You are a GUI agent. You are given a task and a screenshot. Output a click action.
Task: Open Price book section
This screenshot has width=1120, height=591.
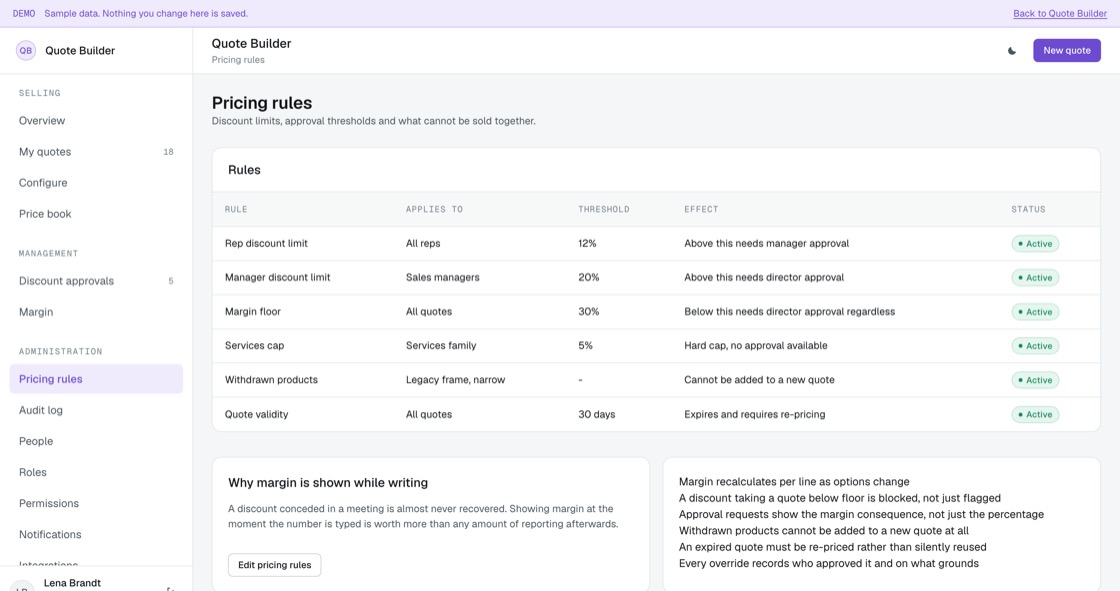(x=96, y=214)
